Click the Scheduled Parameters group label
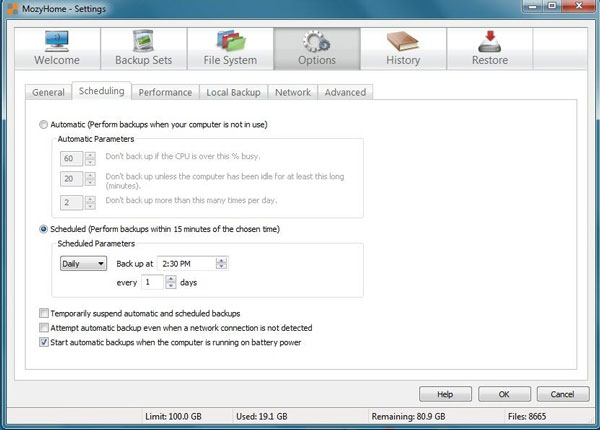 click(x=96, y=243)
